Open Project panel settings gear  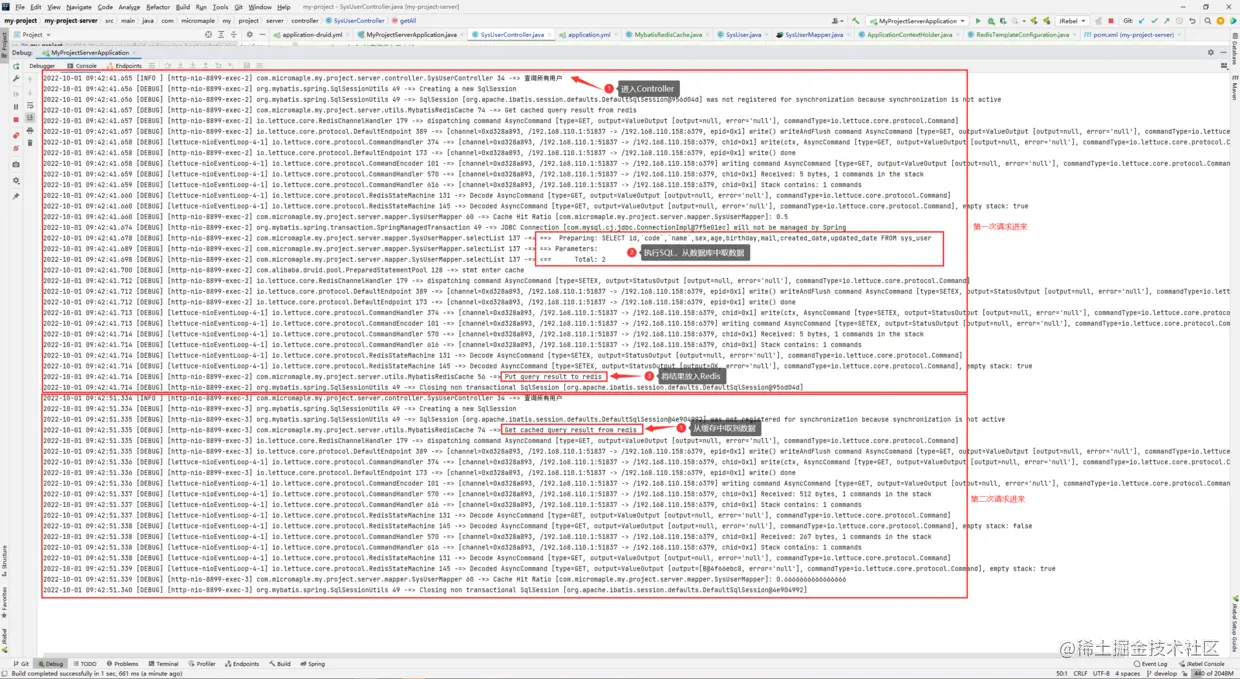pos(249,34)
